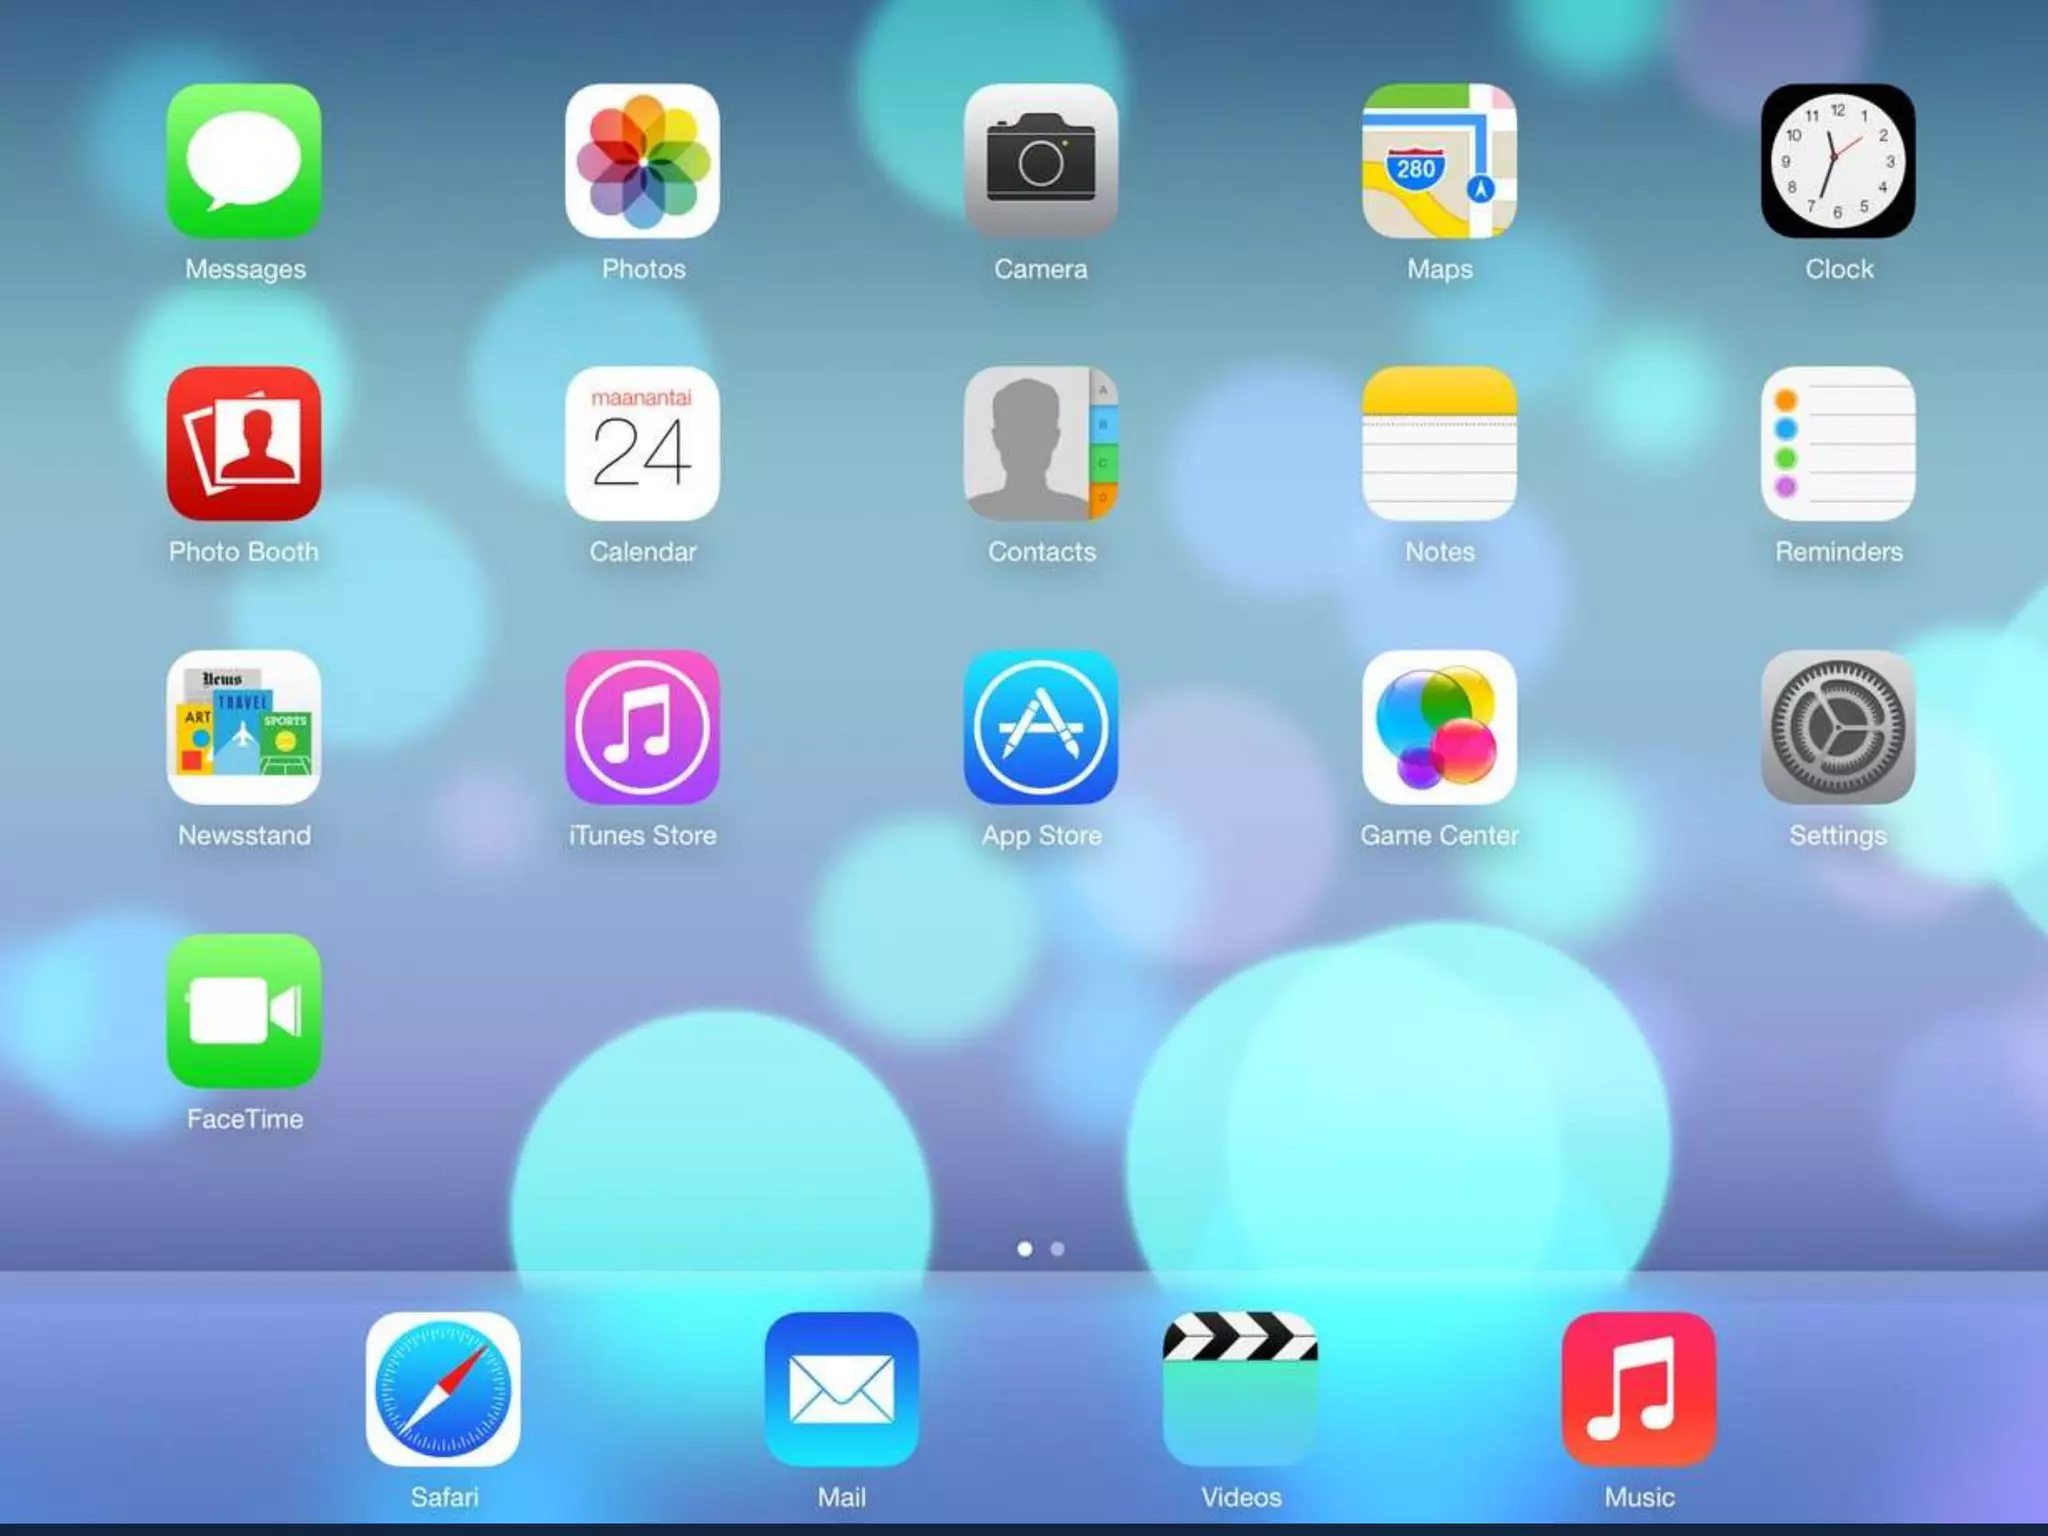Image resolution: width=2048 pixels, height=1536 pixels.
Task: Open the Clock app
Action: click(1837, 161)
